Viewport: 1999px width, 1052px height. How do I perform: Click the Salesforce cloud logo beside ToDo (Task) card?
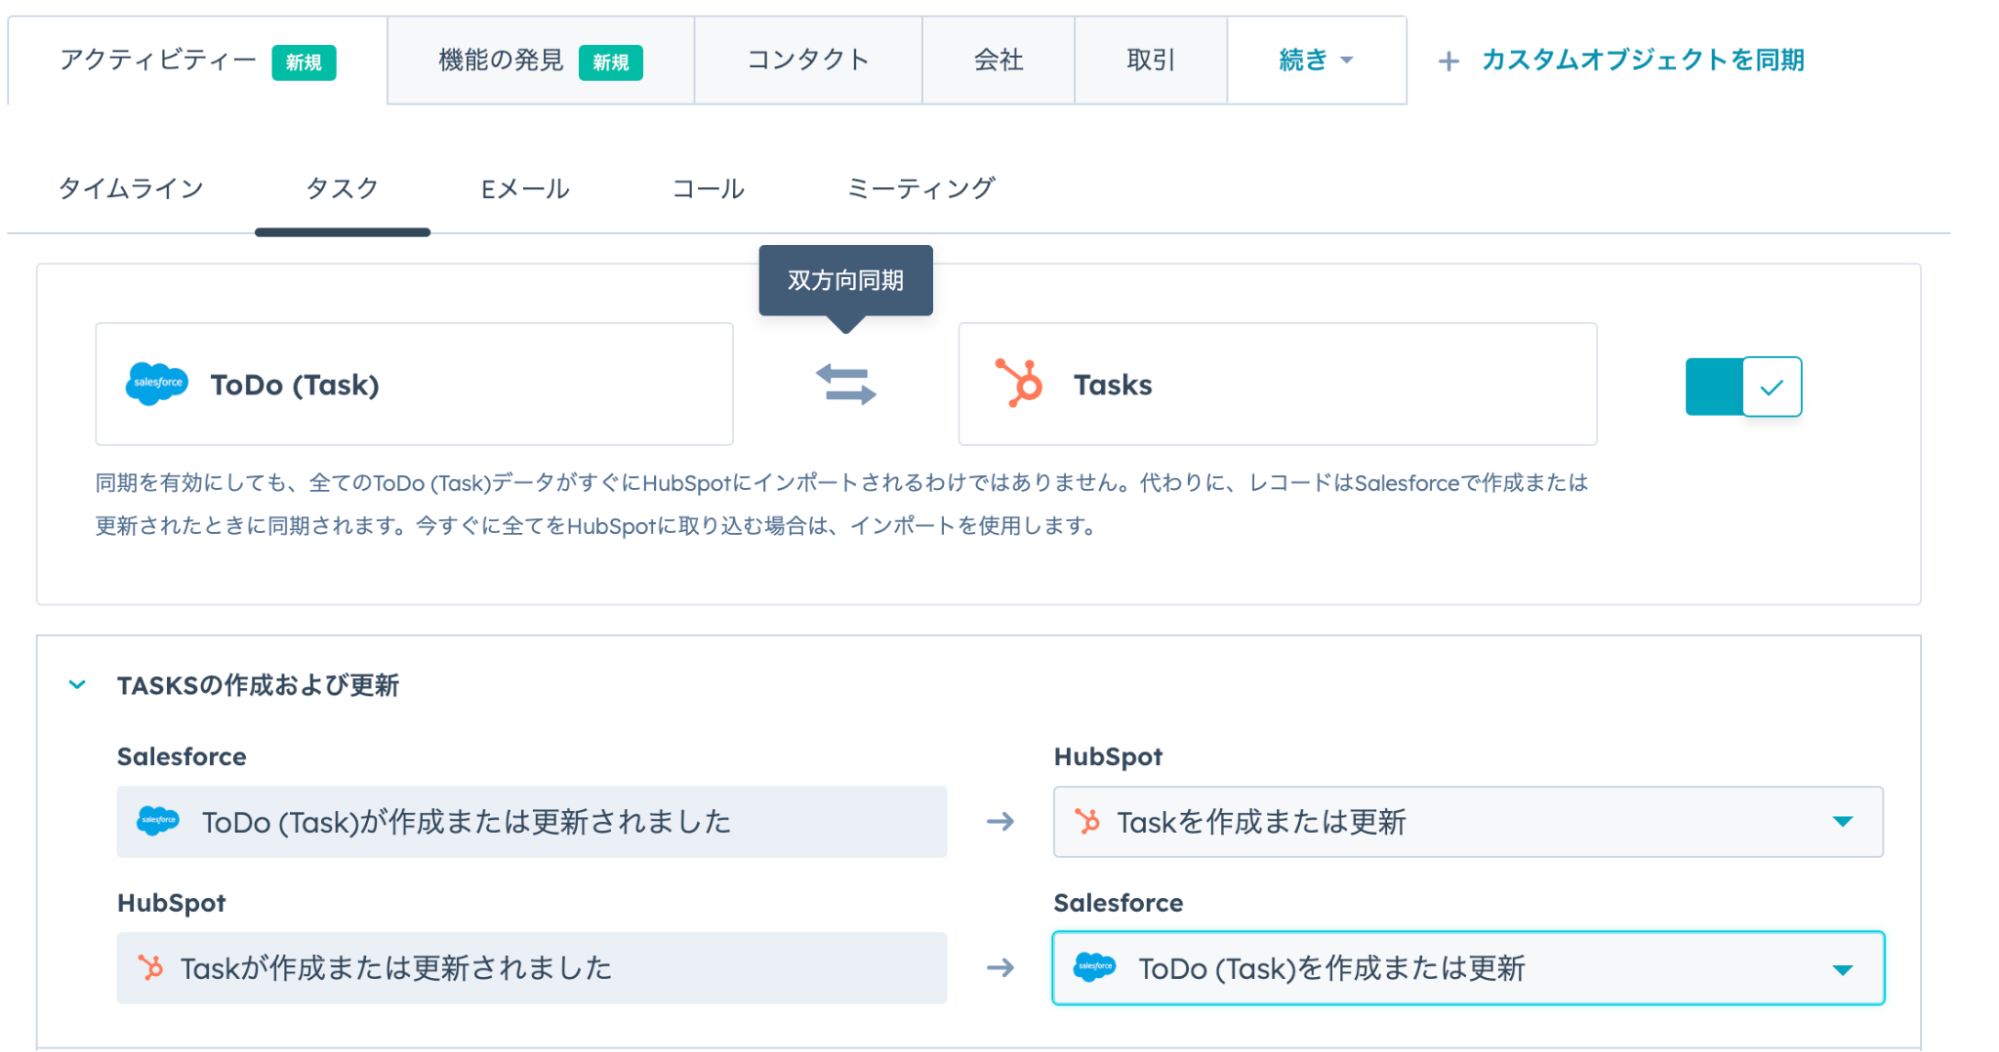(157, 384)
